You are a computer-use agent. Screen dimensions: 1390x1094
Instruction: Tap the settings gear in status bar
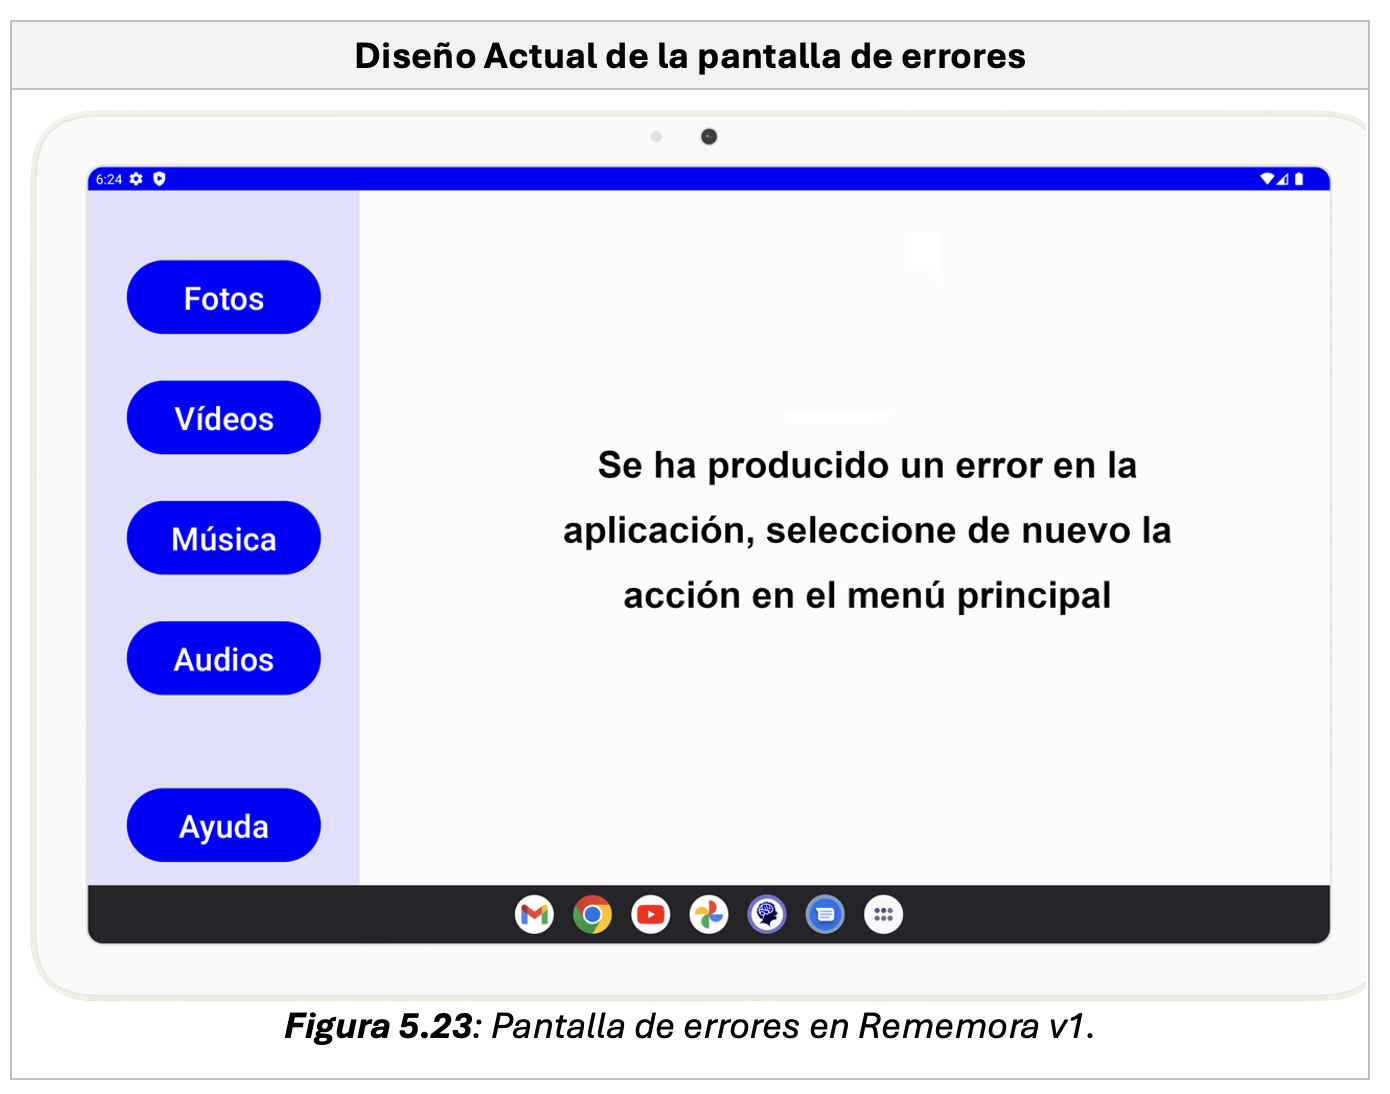[137, 179]
